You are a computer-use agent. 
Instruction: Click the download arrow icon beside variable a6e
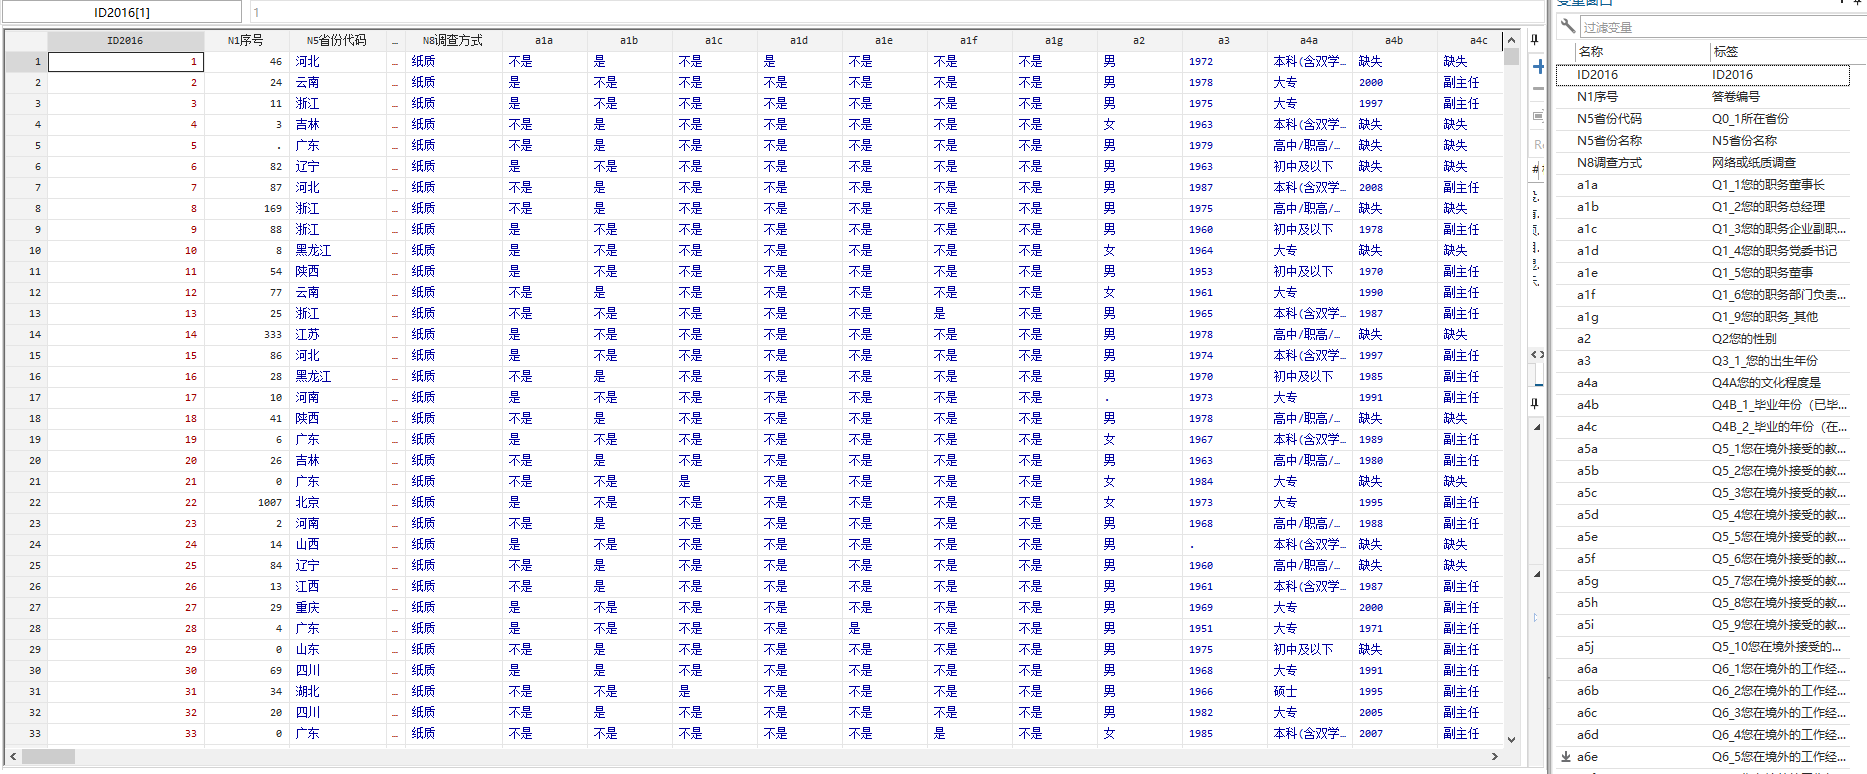coord(1566,757)
